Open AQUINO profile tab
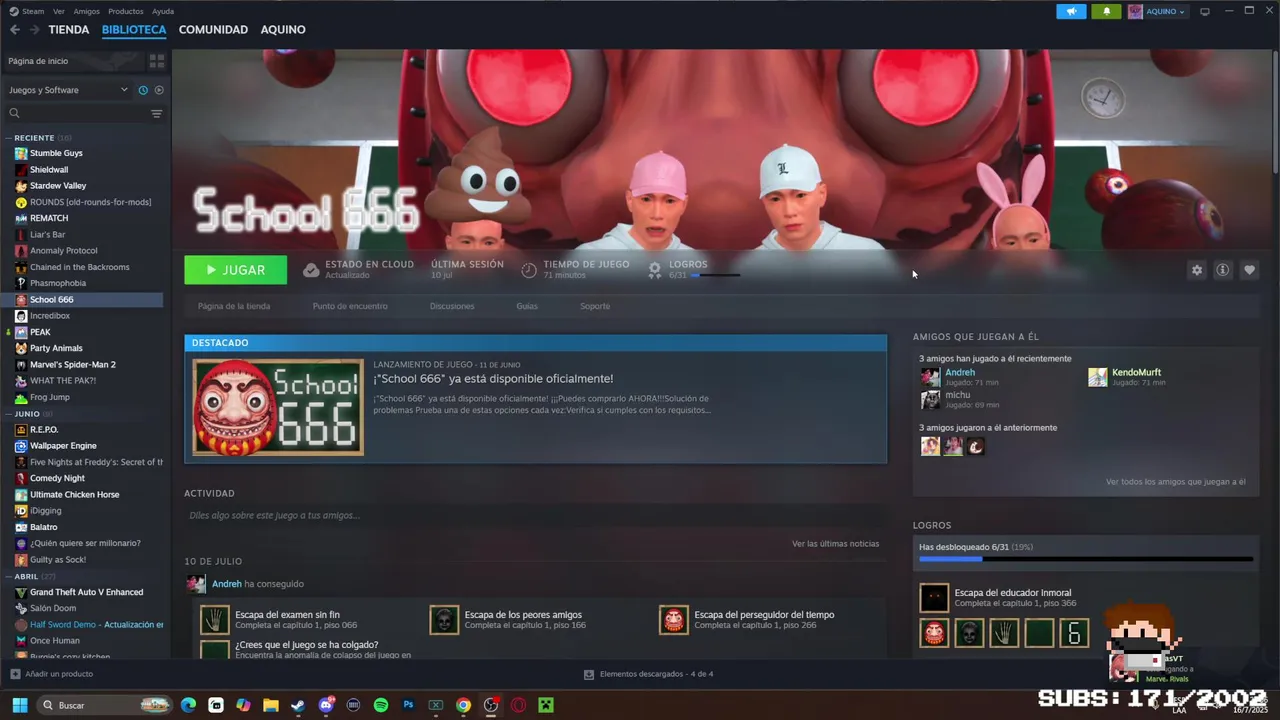This screenshot has height=720, width=1280. [x=283, y=30]
